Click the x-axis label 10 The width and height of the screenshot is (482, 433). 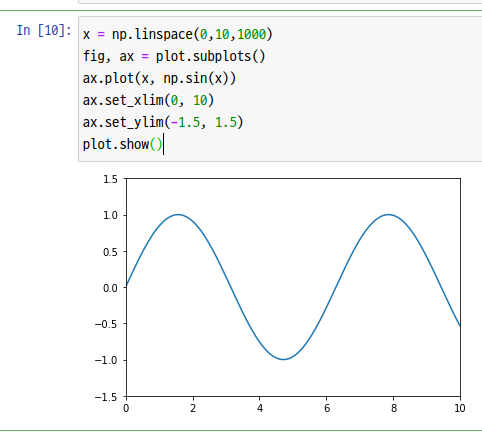click(x=460, y=408)
